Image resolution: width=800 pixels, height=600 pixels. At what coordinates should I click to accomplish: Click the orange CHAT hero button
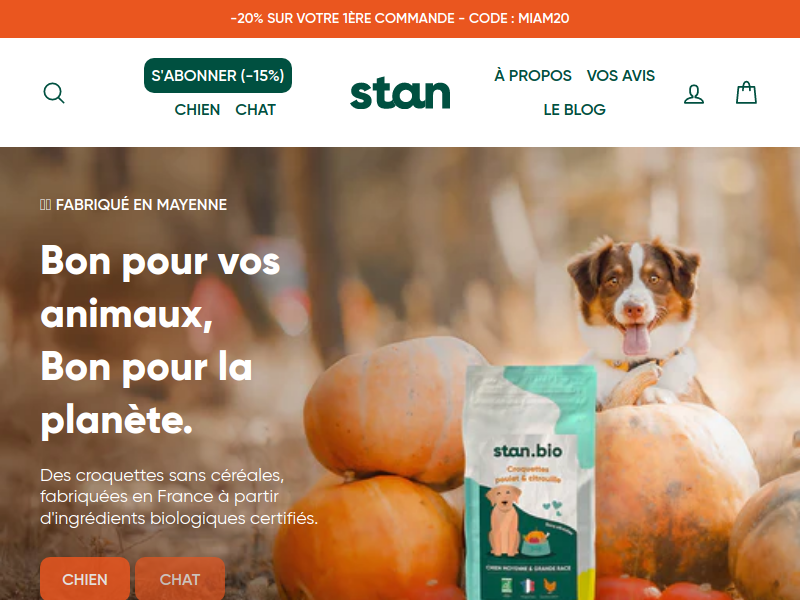[x=180, y=579]
